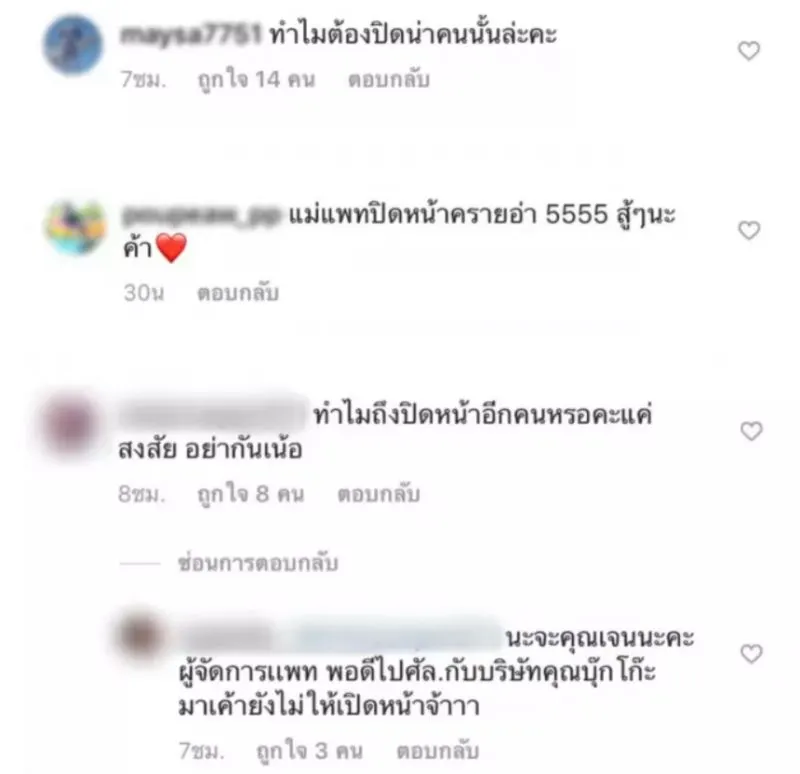The image size is (800, 774).
Task: Open the blurred username of the third commenter
Action: pos(212,416)
